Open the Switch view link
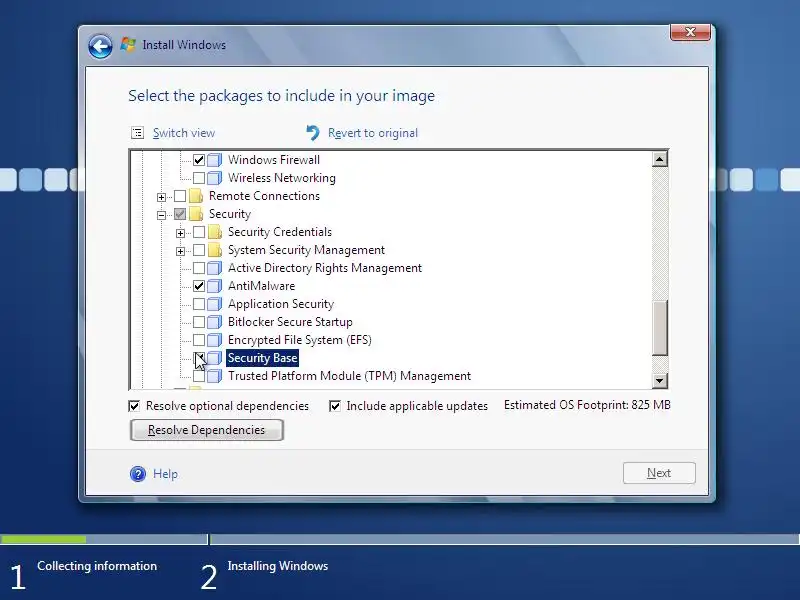The width and height of the screenshot is (800, 600). pos(184,133)
